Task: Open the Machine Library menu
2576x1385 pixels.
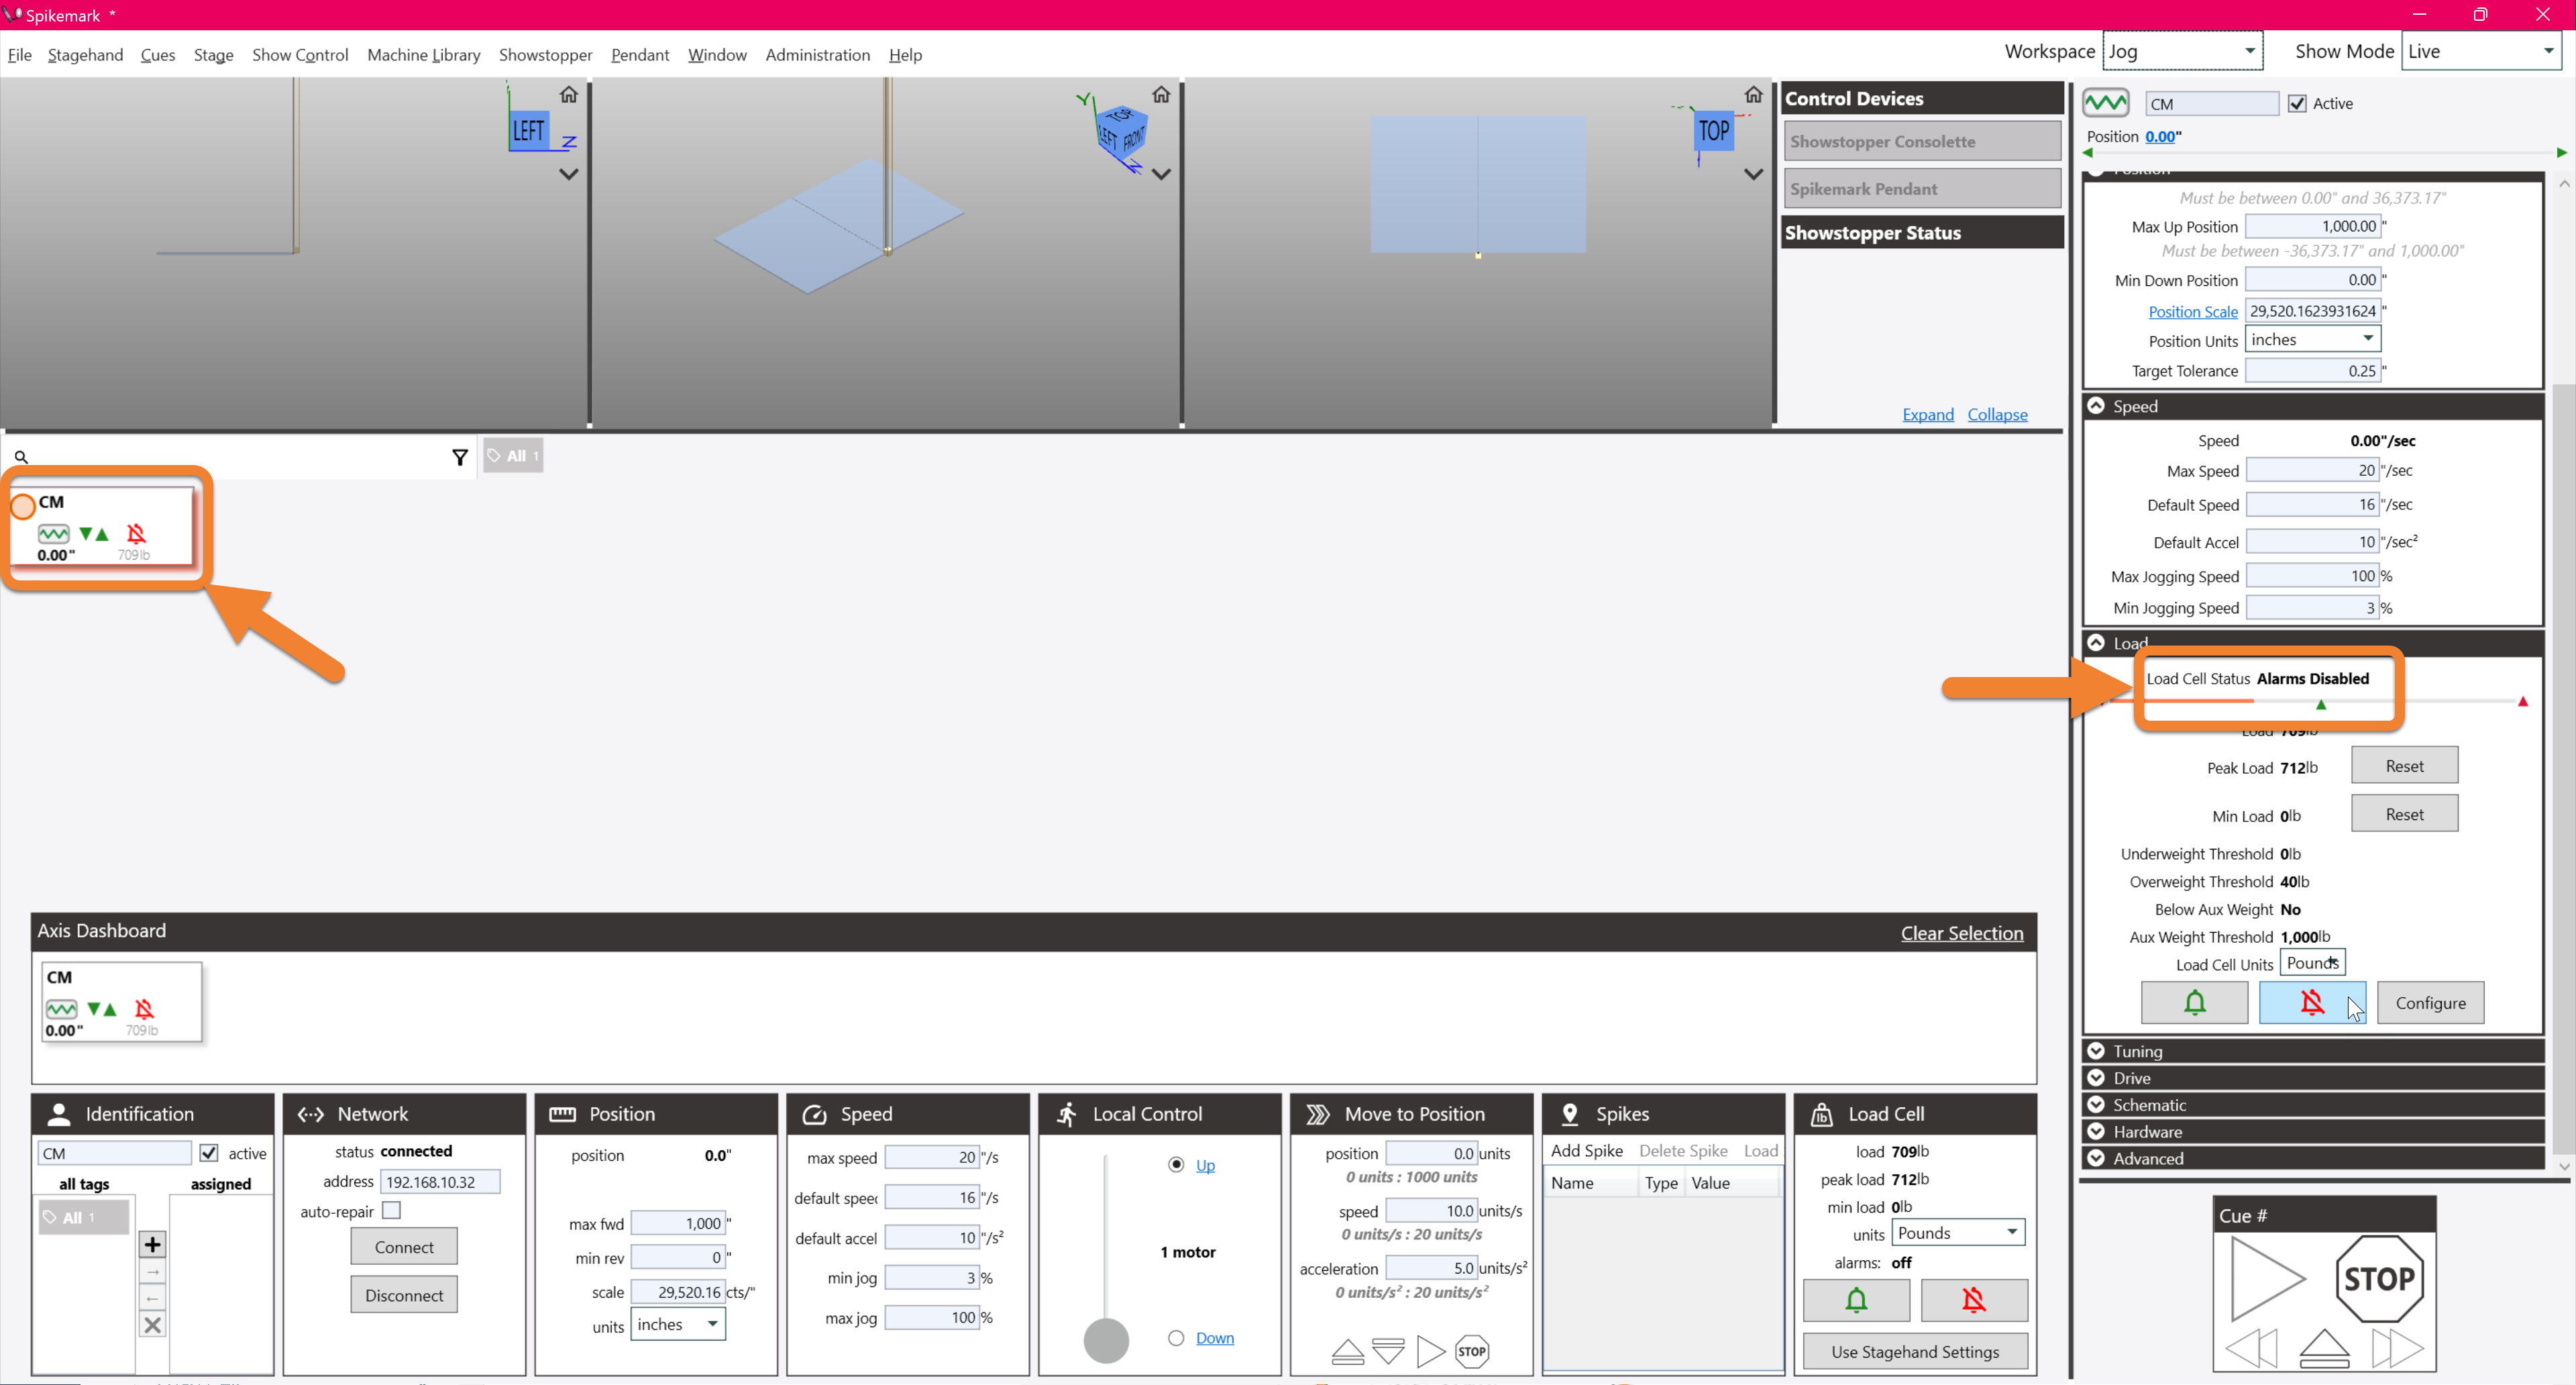Action: click(423, 55)
